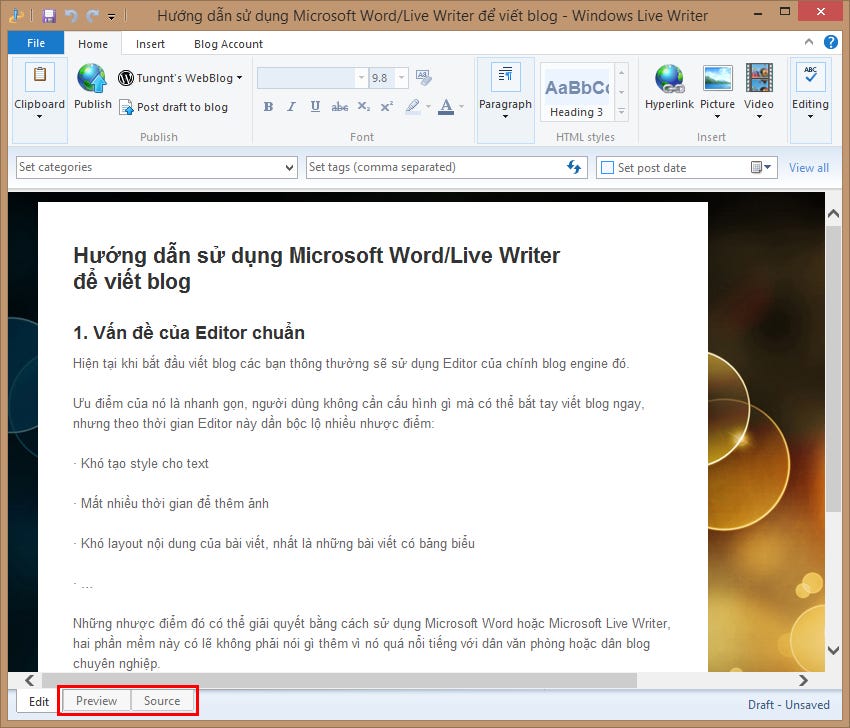The height and width of the screenshot is (728, 850).
Task: Toggle Subscript formatting
Action: [x=363, y=106]
